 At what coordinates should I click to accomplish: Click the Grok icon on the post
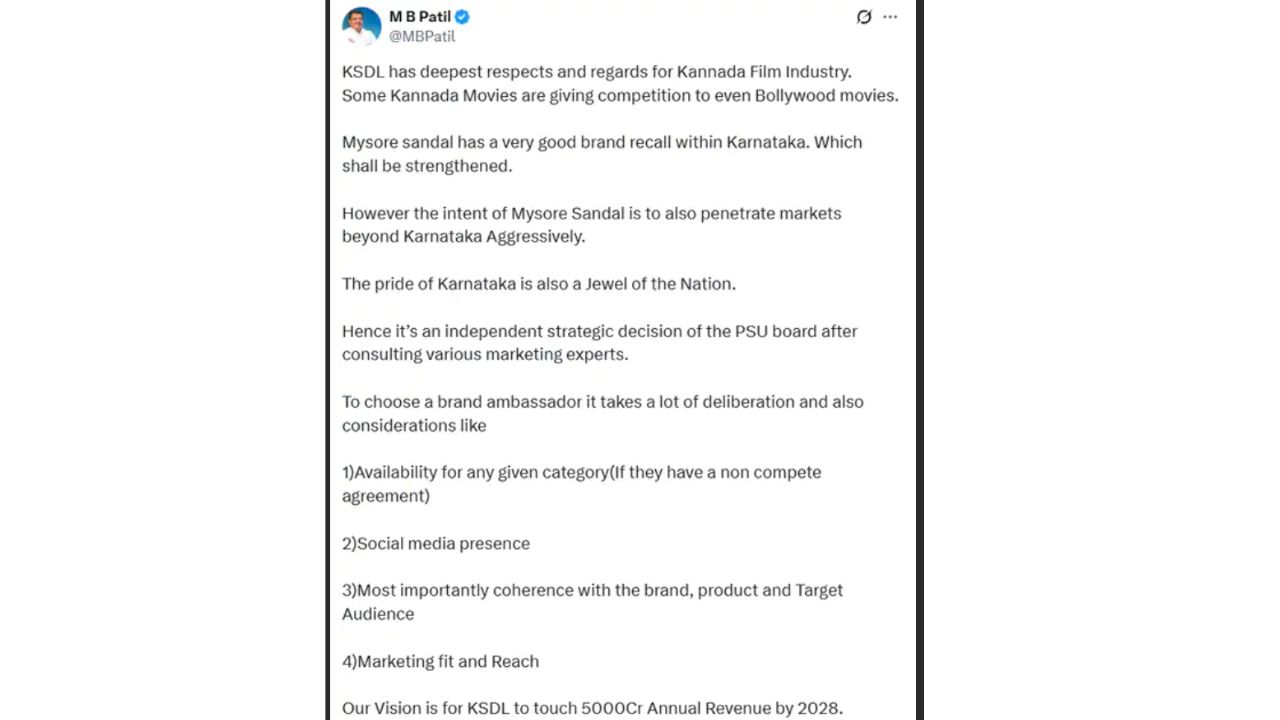(x=864, y=17)
